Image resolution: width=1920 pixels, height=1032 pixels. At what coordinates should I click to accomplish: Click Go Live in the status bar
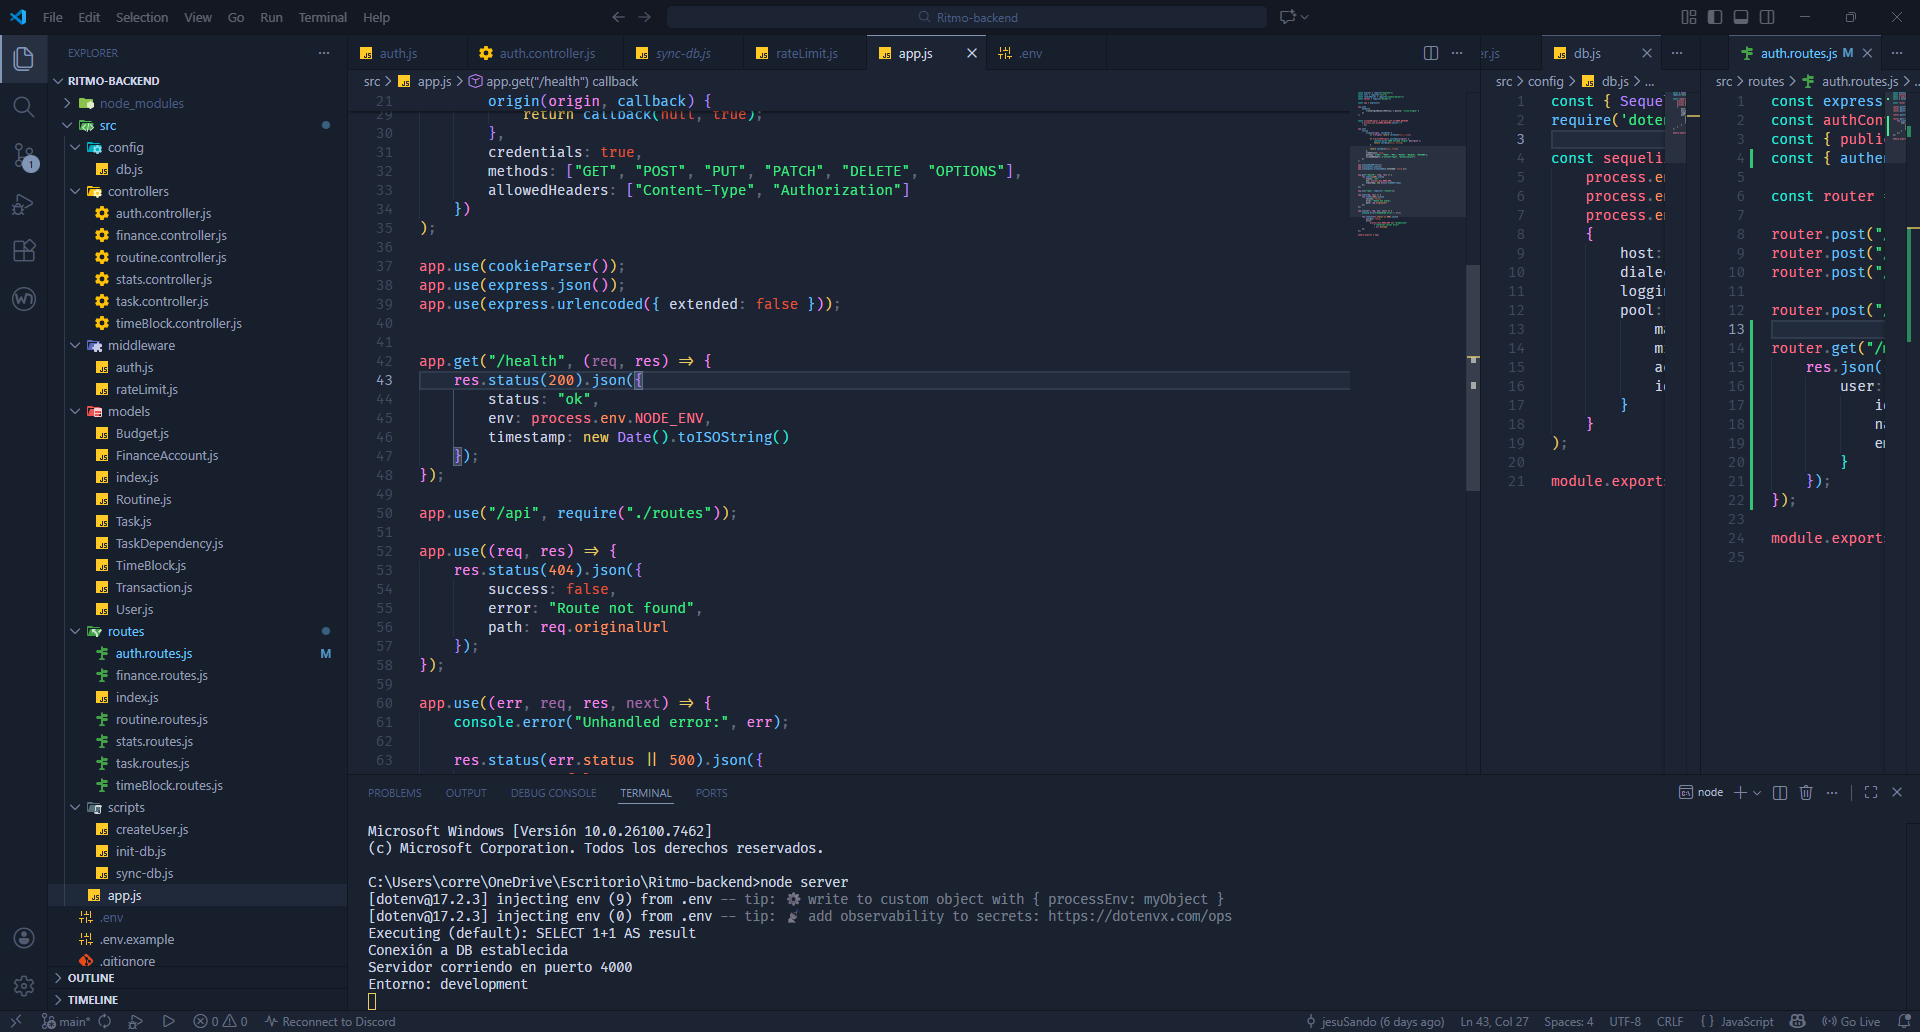(1855, 1021)
